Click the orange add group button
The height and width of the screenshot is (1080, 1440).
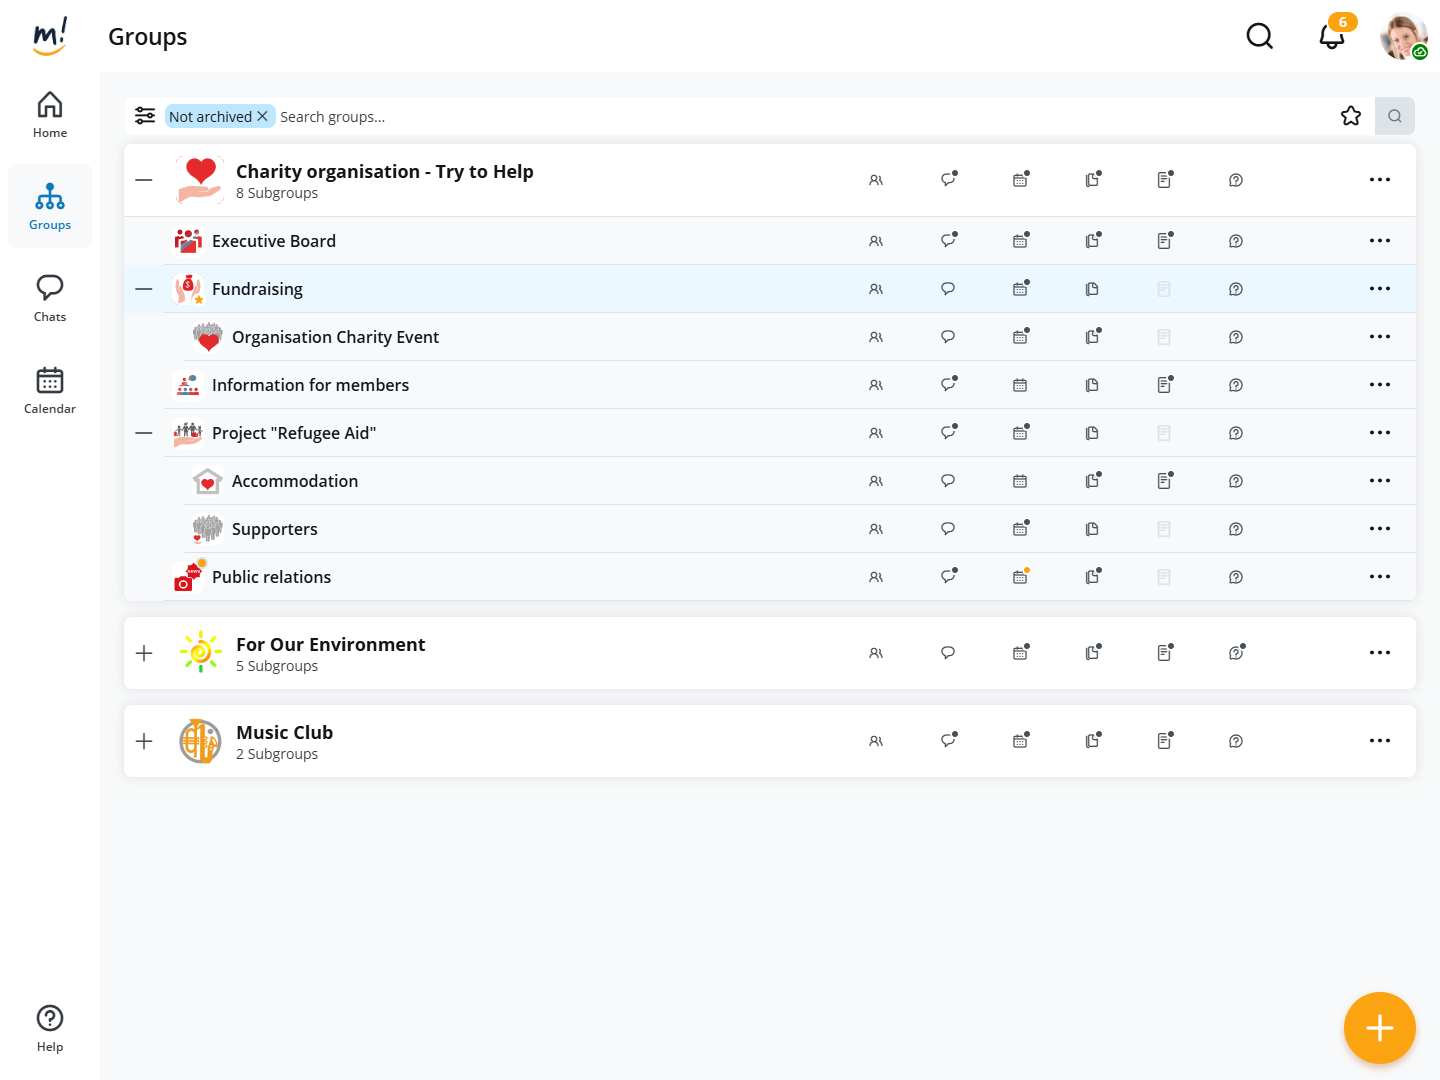coord(1379,1027)
